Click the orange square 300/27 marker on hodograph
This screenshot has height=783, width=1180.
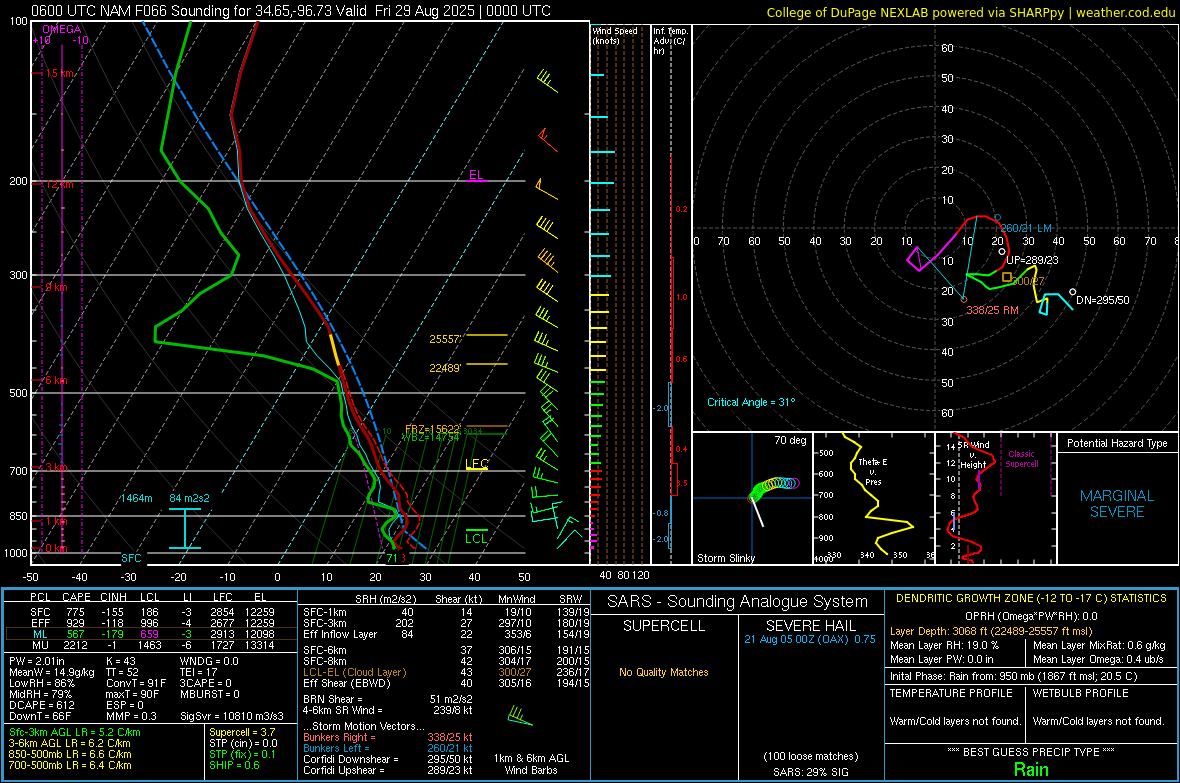[x=1007, y=277]
